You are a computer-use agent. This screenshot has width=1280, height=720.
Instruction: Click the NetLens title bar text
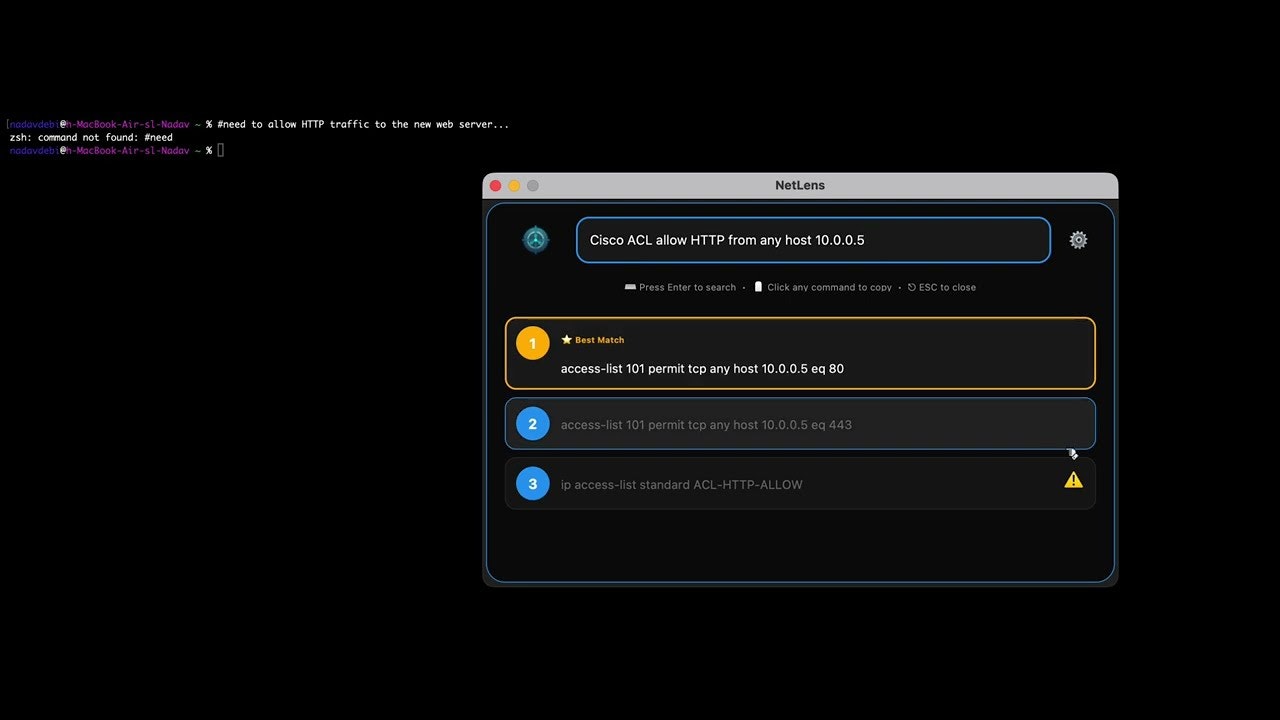click(799, 185)
